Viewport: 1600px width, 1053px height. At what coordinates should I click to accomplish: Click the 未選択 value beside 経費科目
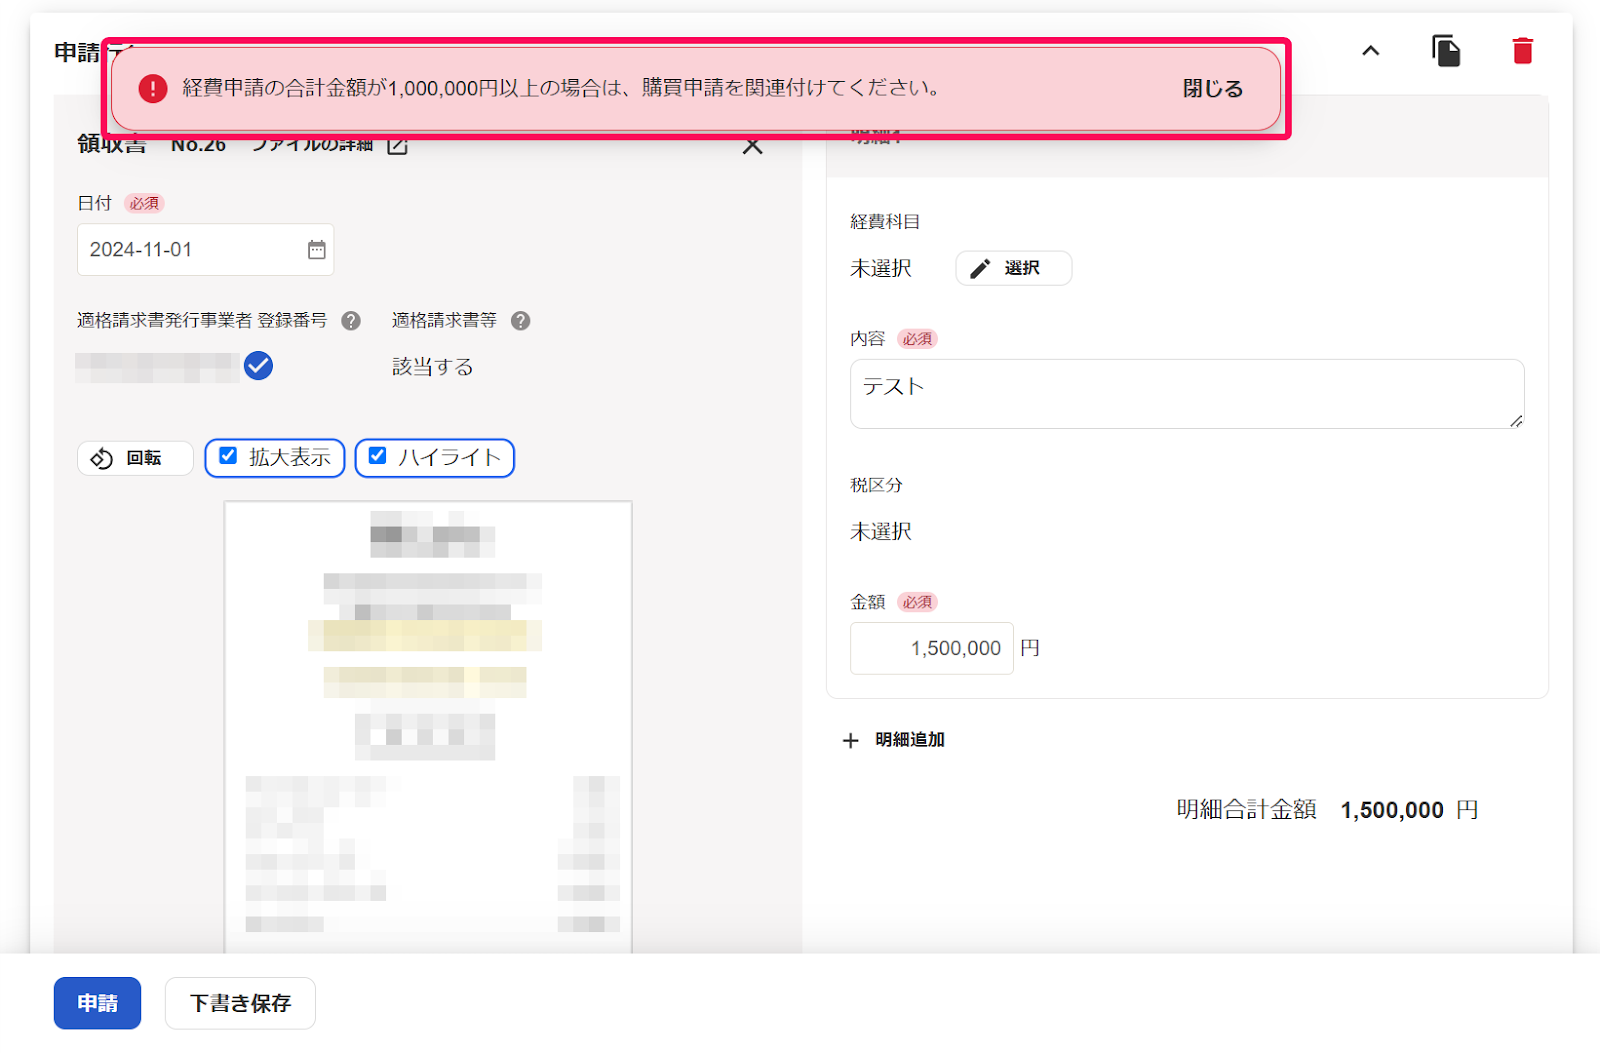(881, 269)
